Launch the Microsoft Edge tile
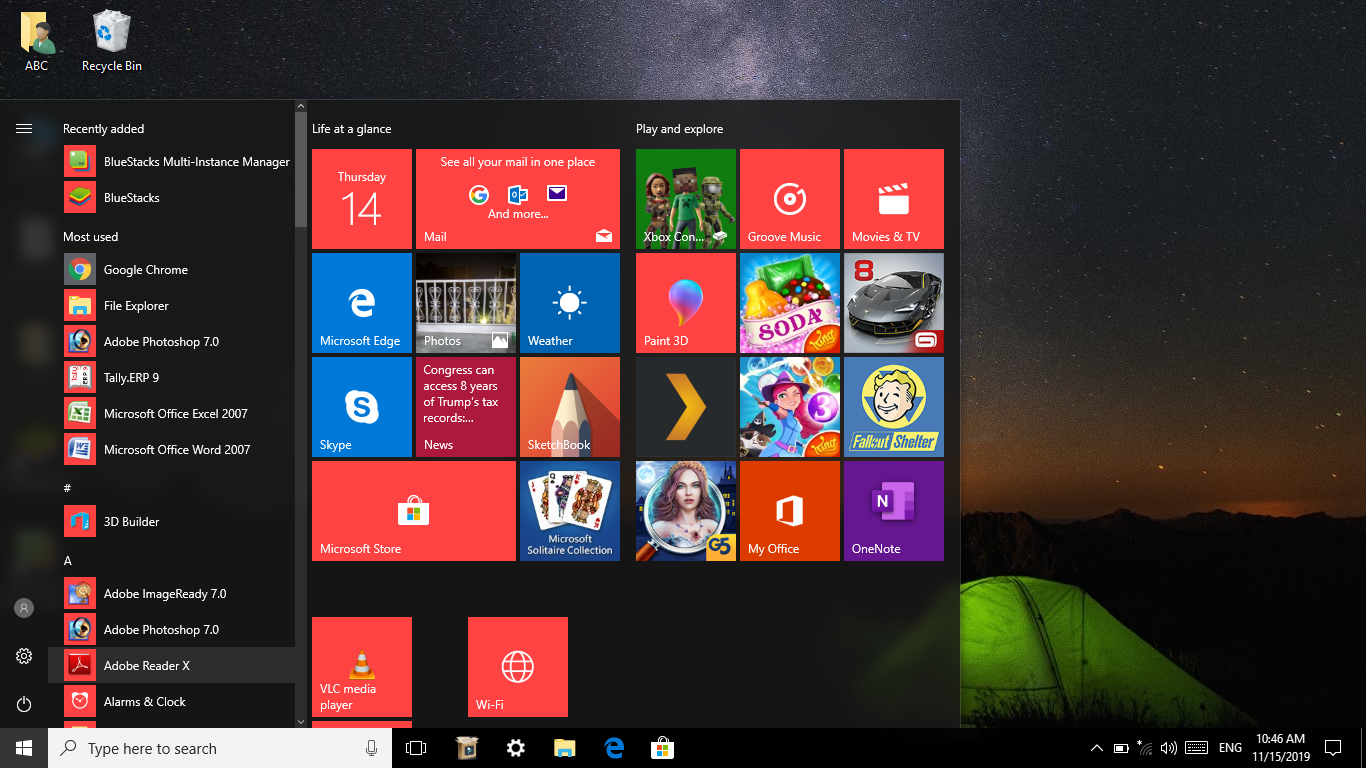The height and width of the screenshot is (768, 1366). pyautogui.click(x=362, y=303)
